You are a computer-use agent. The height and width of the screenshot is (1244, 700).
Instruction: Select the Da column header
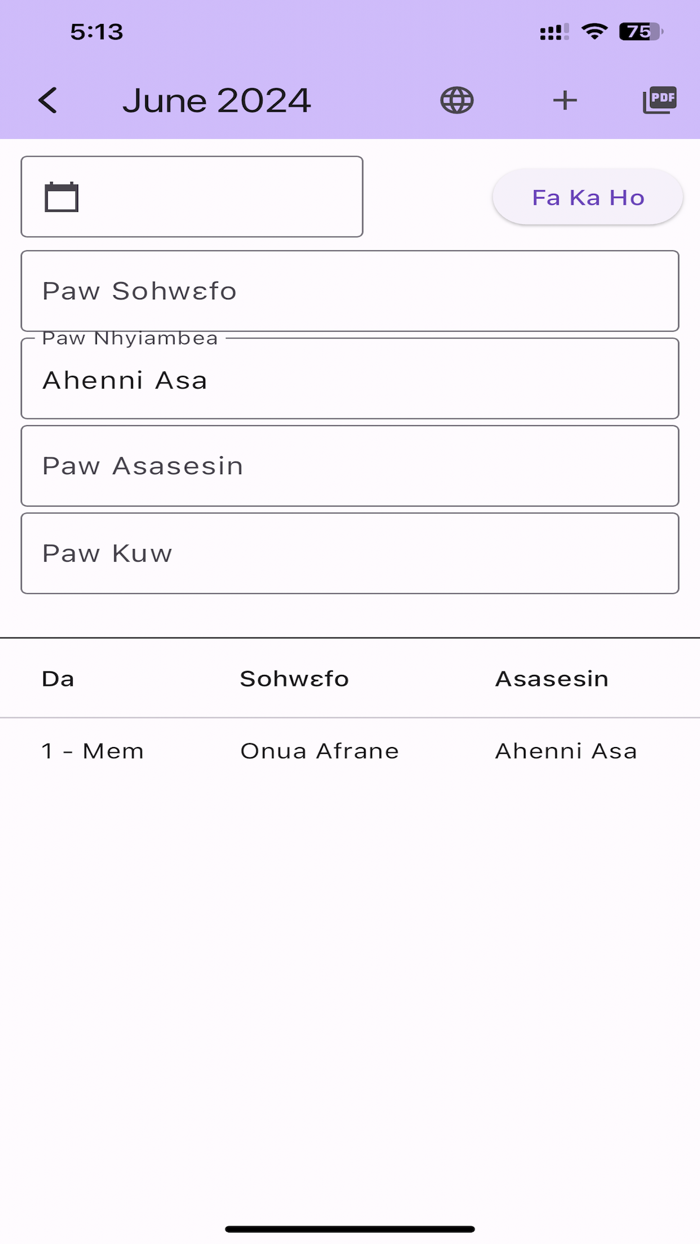(x=58, y=678)
